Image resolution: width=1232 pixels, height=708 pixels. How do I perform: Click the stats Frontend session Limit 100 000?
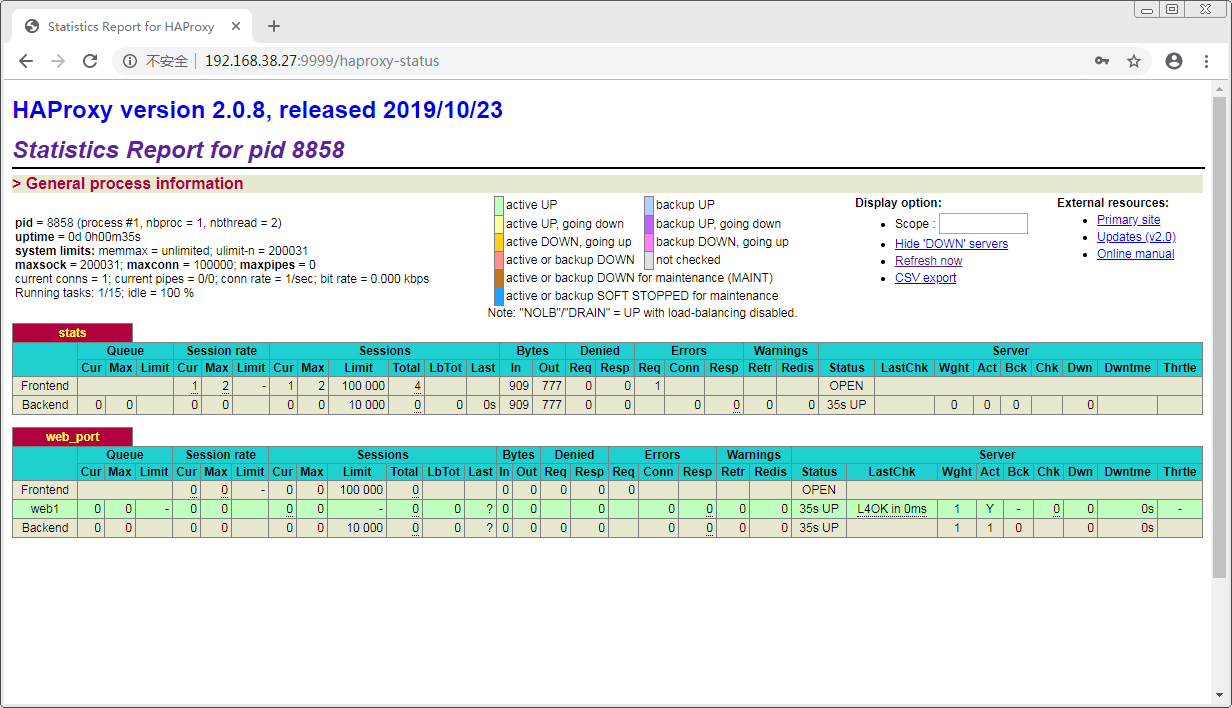362,386
